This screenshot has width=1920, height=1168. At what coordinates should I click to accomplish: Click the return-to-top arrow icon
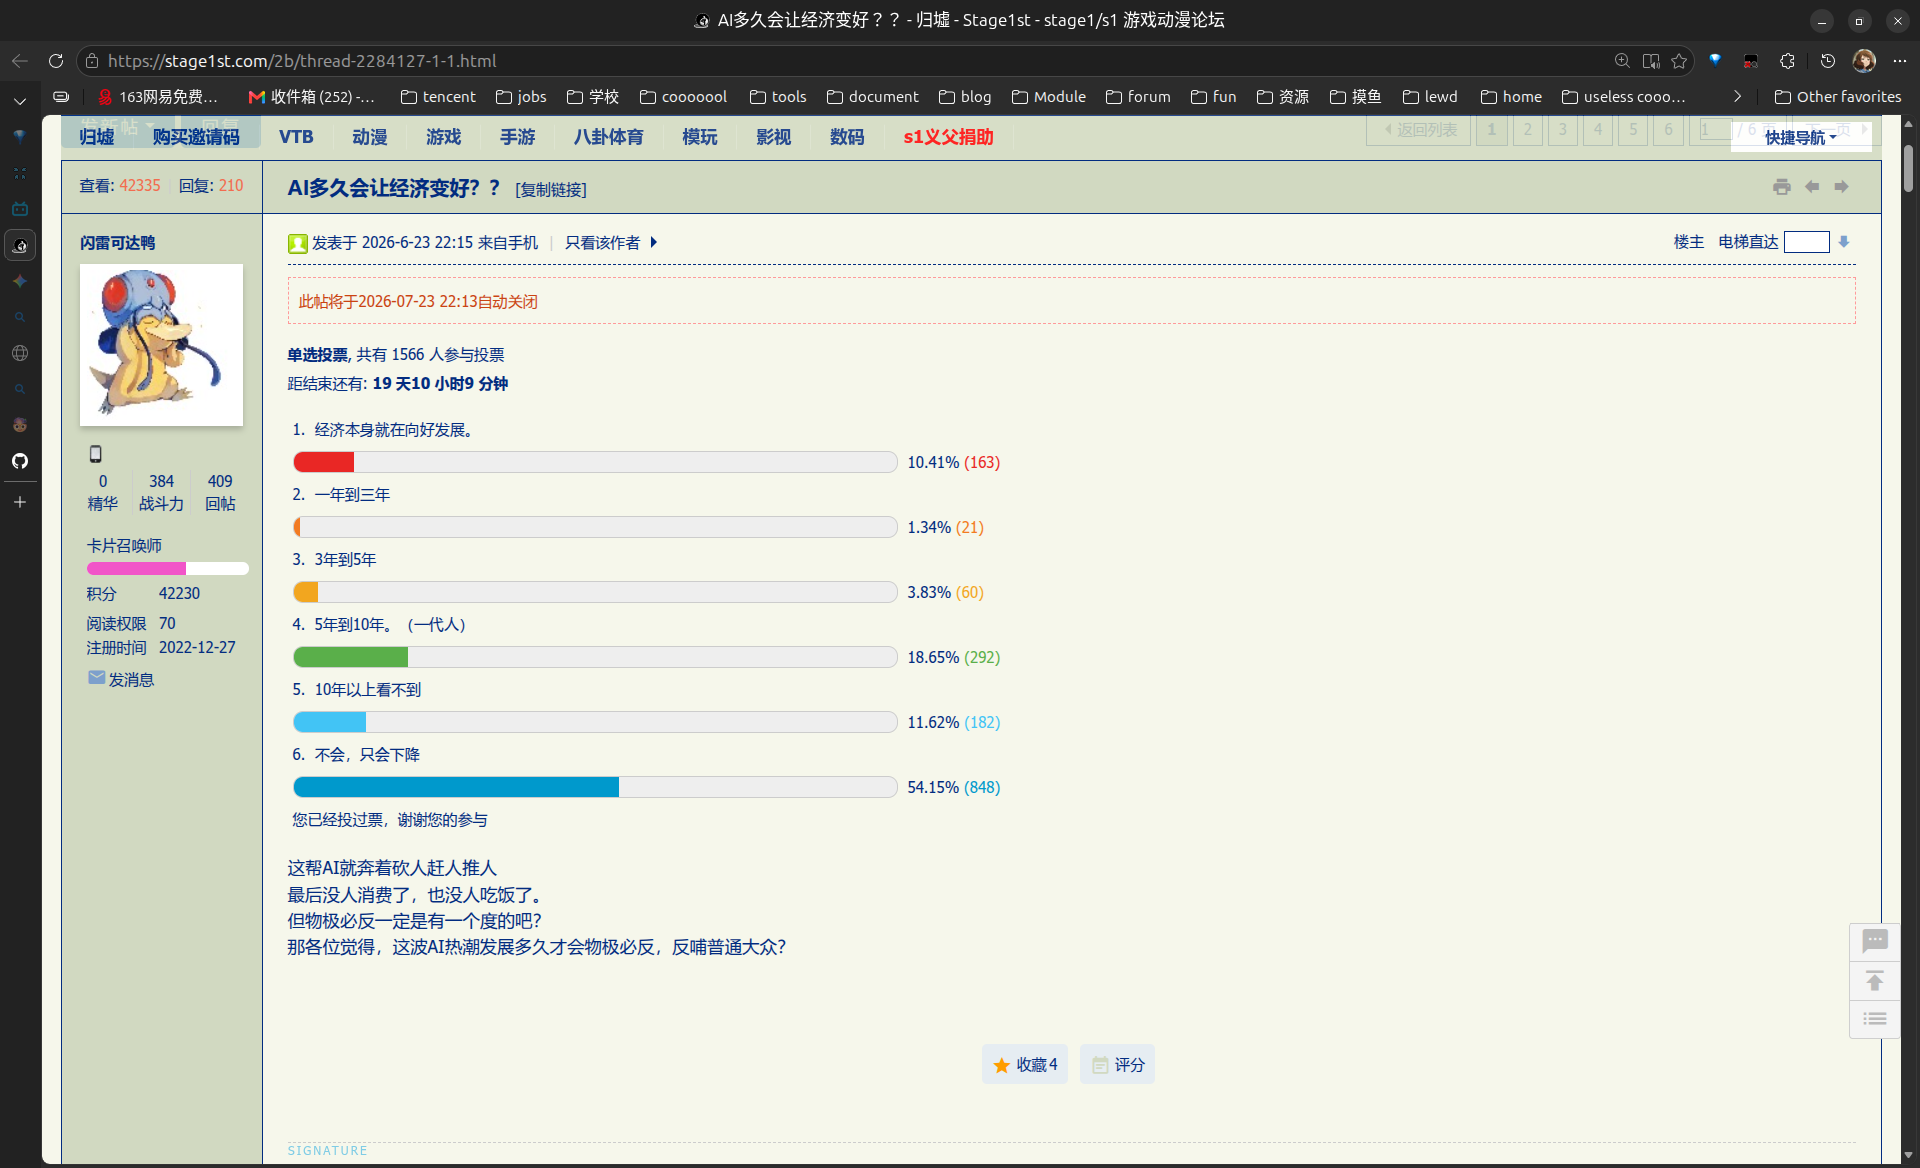click(1875, 981)
